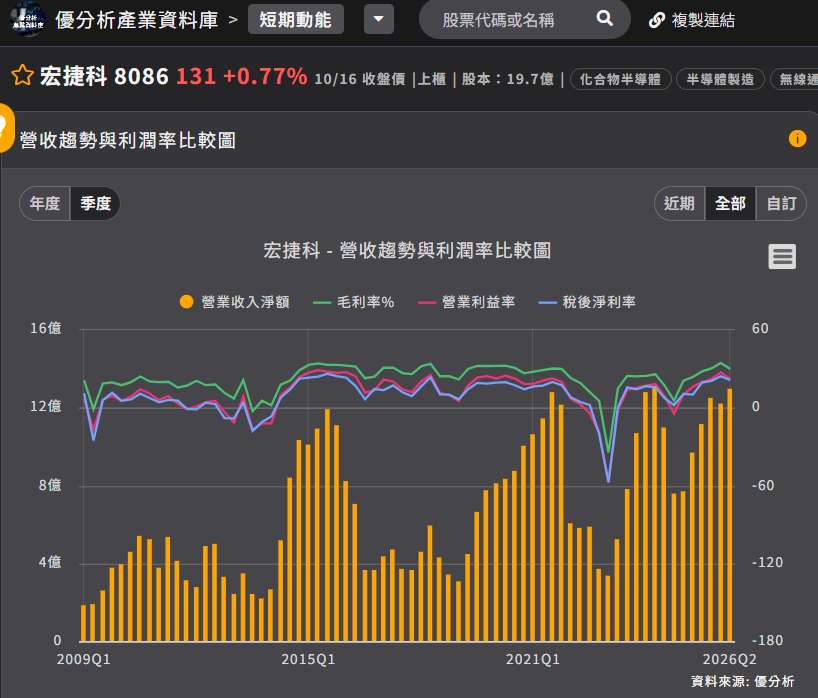Click the 資料來源: 優分析 credit text
This screenshot has height=698, width=818.
742,681
